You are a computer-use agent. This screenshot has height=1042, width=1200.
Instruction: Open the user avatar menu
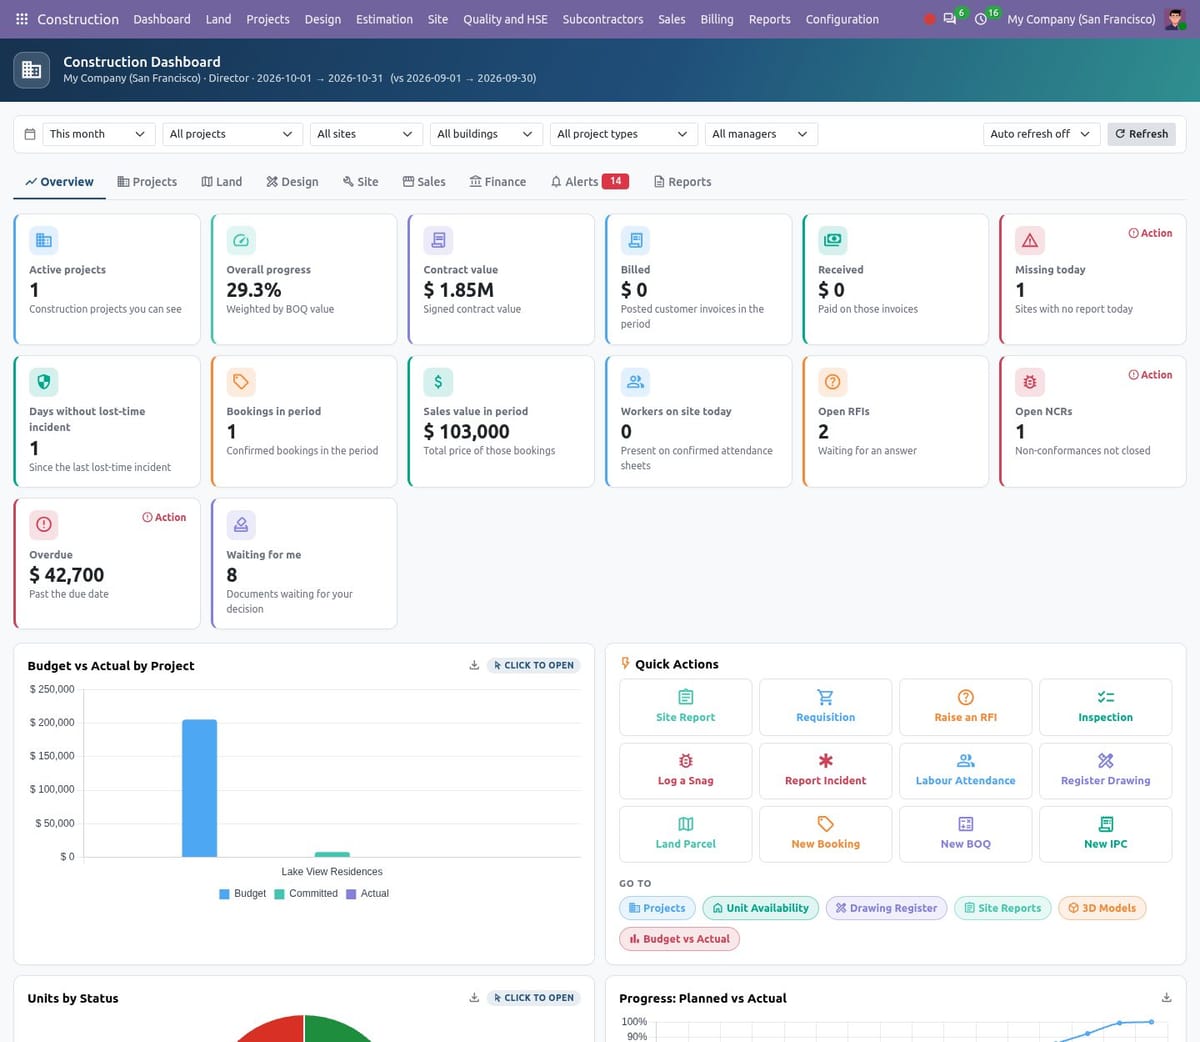tap(1176, 19)
